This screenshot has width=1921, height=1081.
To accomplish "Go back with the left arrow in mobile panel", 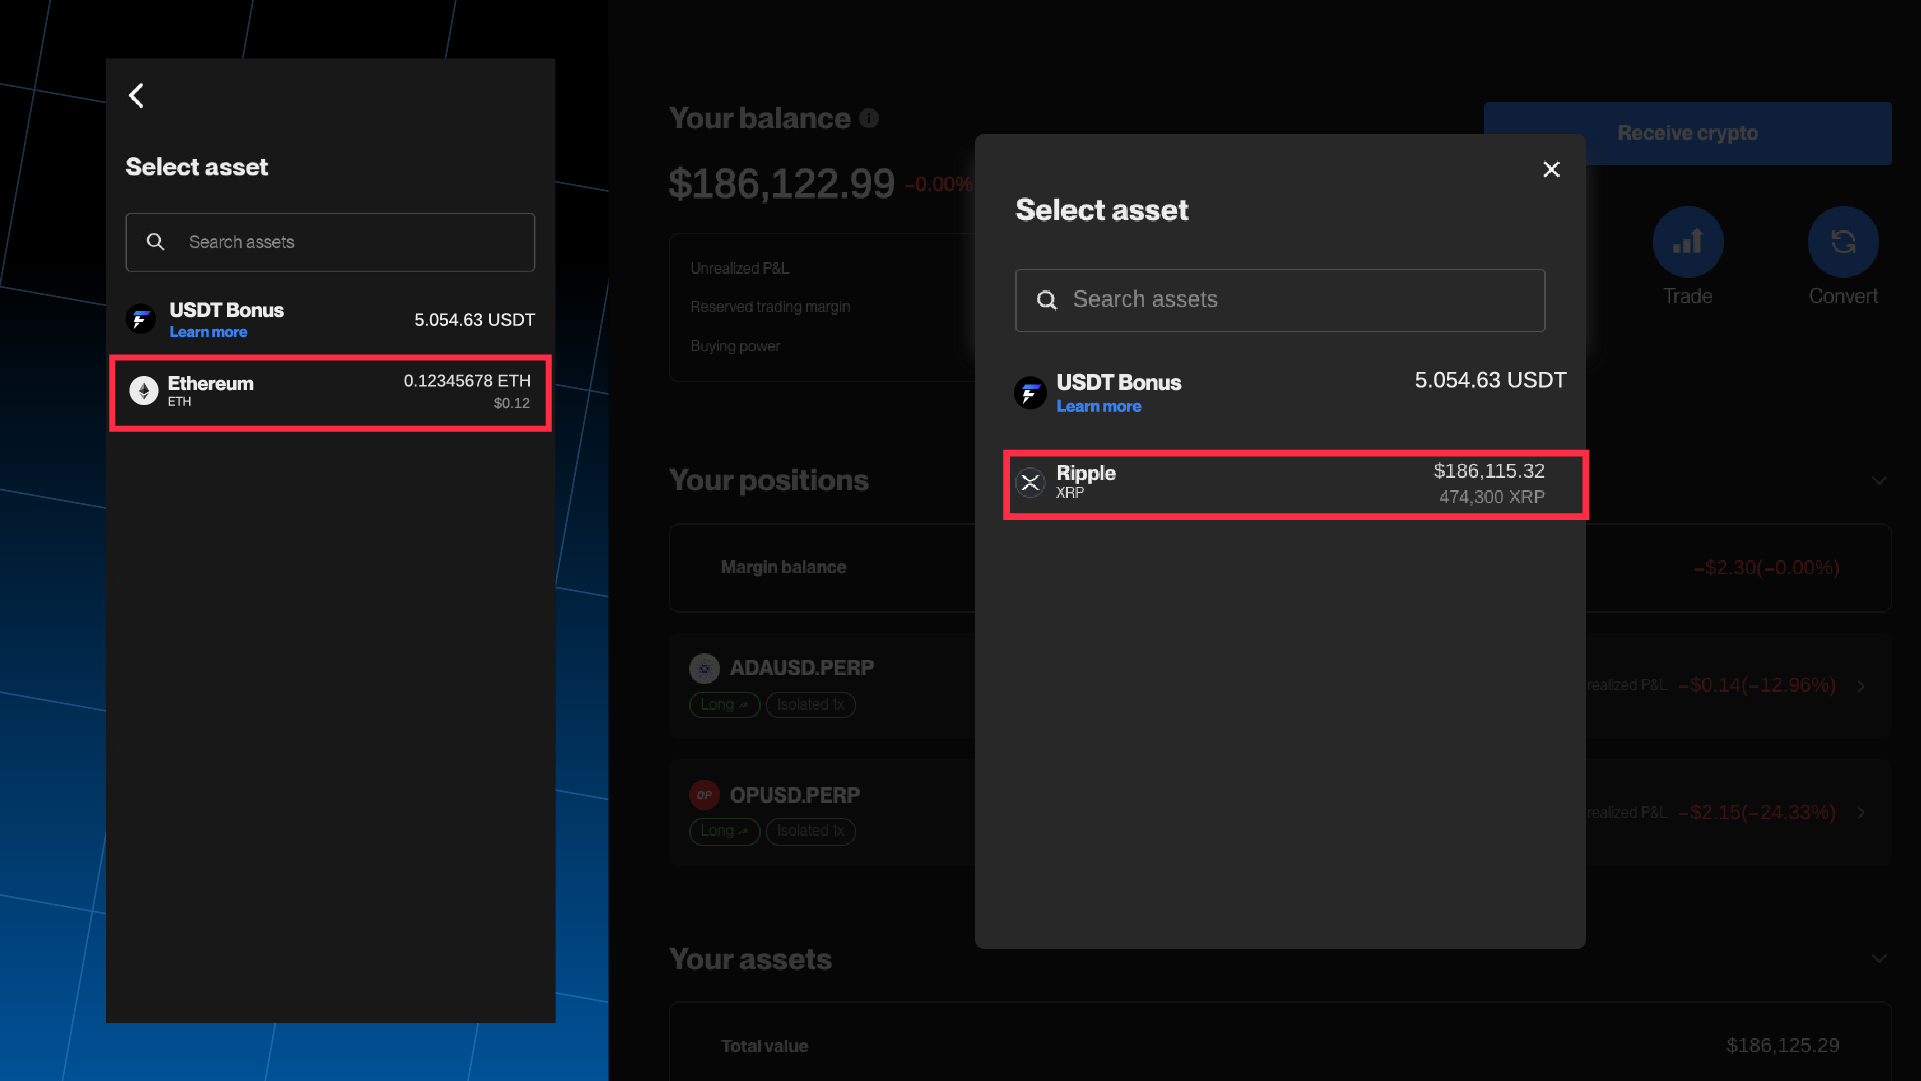I will (137, 96).
